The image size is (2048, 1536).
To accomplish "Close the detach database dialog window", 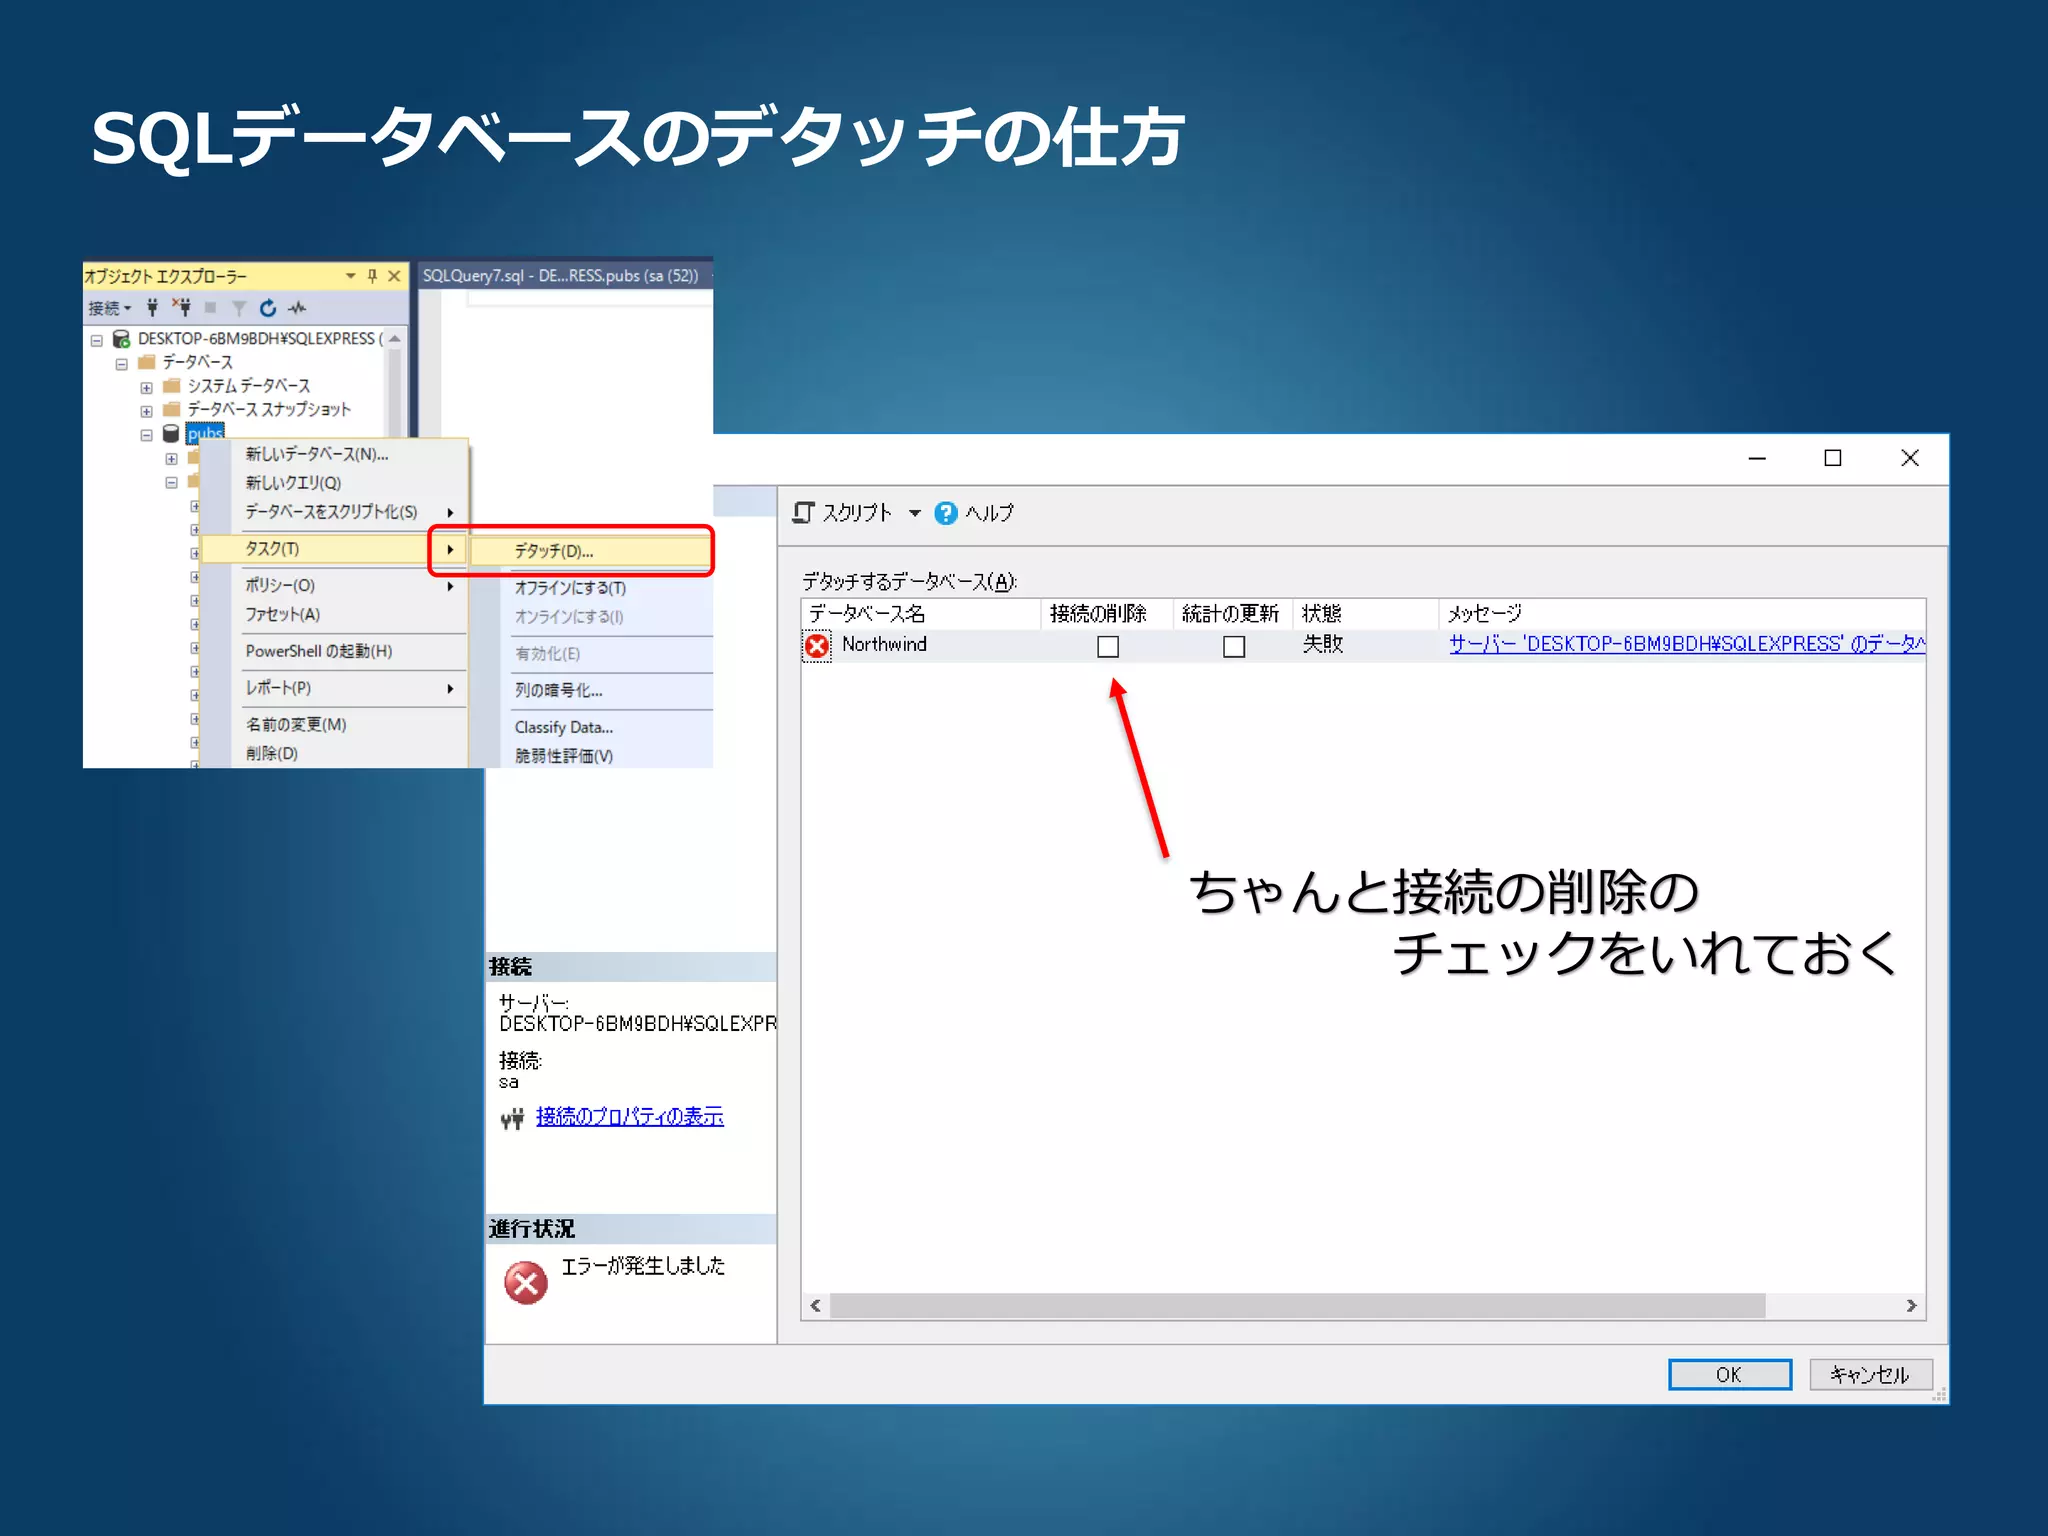I will tap(1910, 458).
